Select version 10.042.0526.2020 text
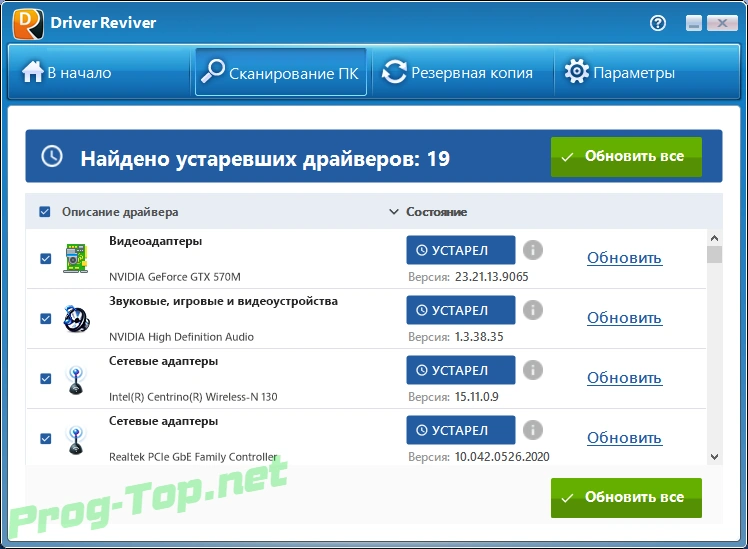The height and width of the screenshot is (549, 748). coord(502,457)
